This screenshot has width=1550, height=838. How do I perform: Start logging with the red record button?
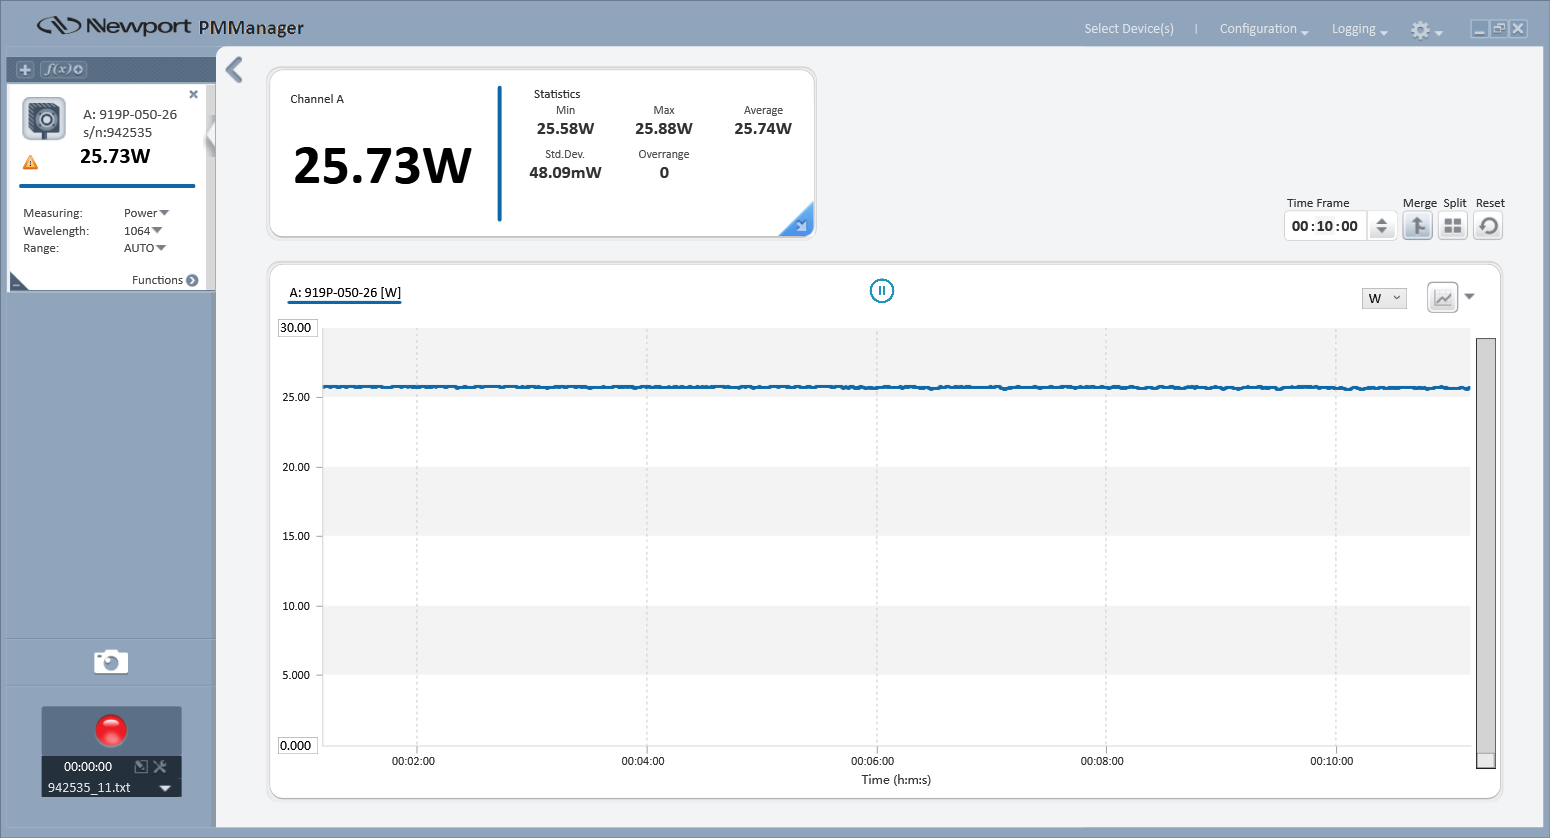coord(111,730)
